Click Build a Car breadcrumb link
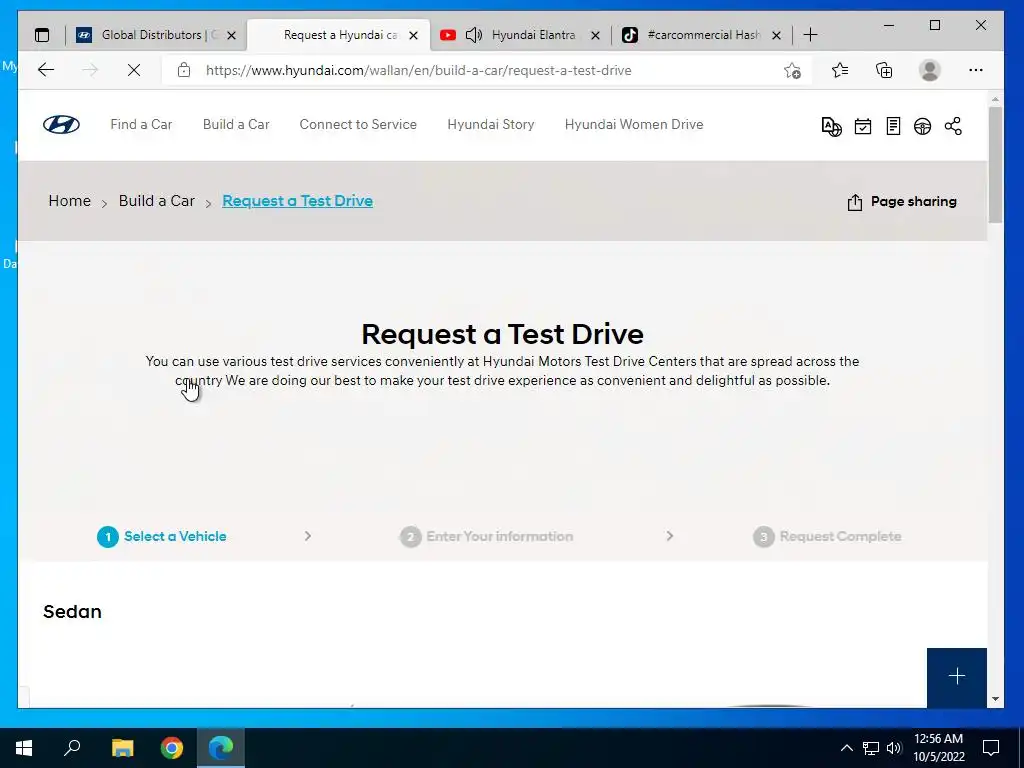1024x768 pixels. (157, 200)
